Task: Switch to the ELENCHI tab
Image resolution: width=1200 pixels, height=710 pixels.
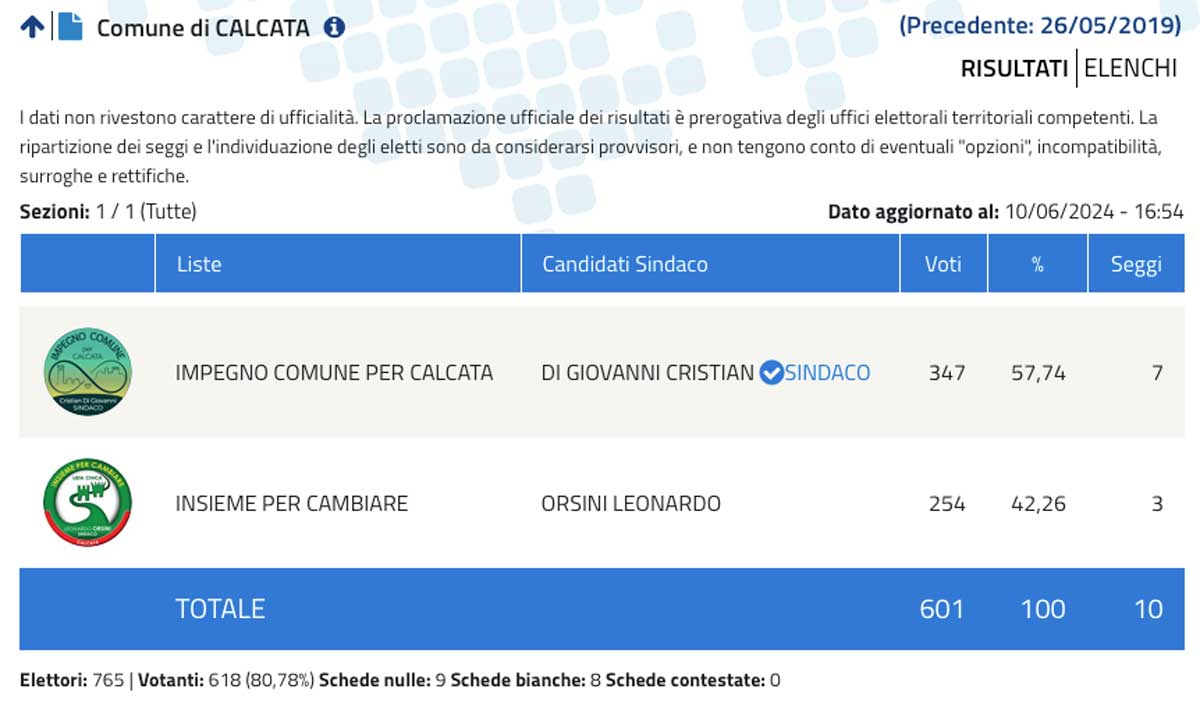Action: click(1130, 69)
